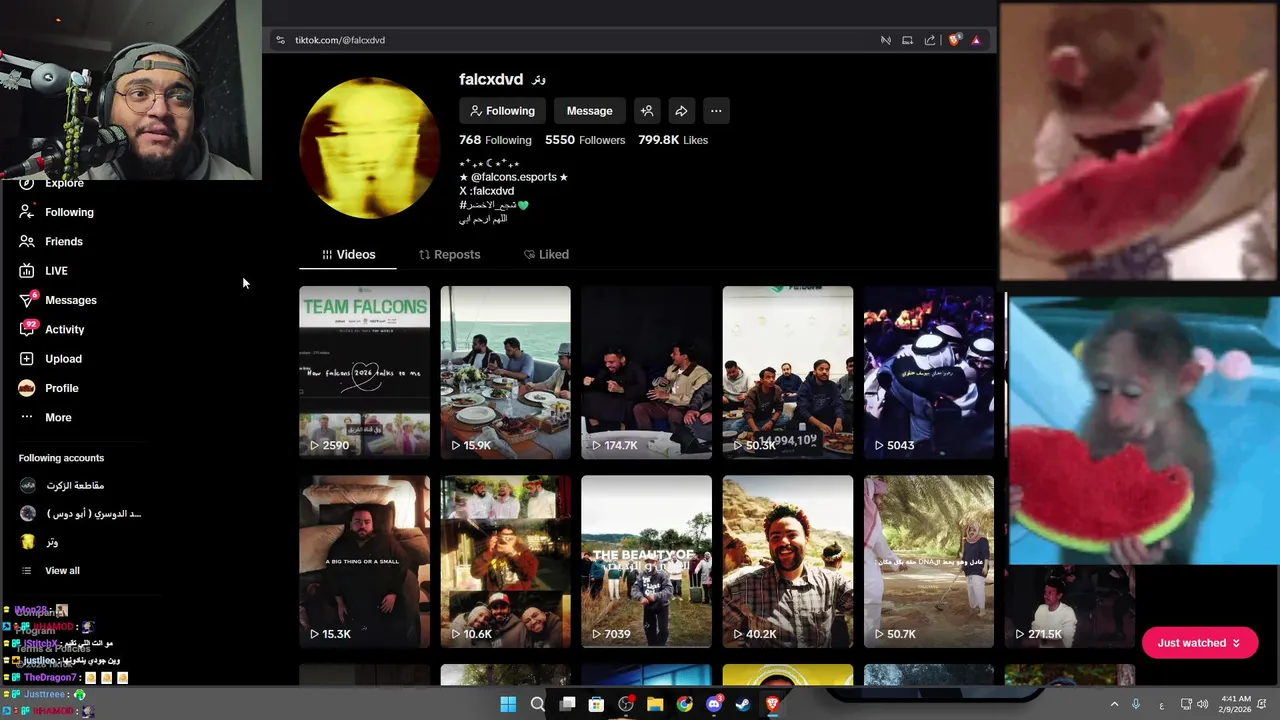Show hidden system tray icons
Viewport: 1280px width, 720px height.
tap(1114, 704)
